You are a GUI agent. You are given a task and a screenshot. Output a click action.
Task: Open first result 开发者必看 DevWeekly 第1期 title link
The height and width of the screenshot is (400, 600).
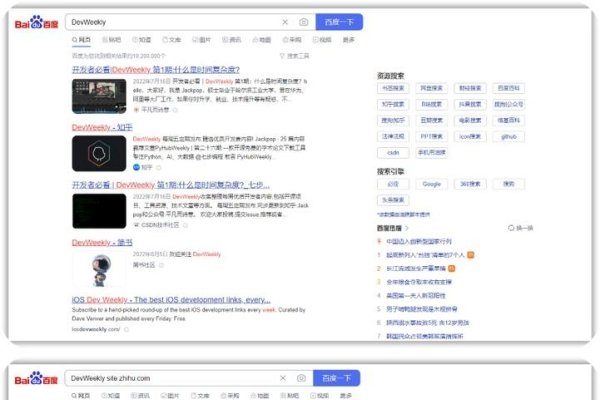click(x=156, y=70)
